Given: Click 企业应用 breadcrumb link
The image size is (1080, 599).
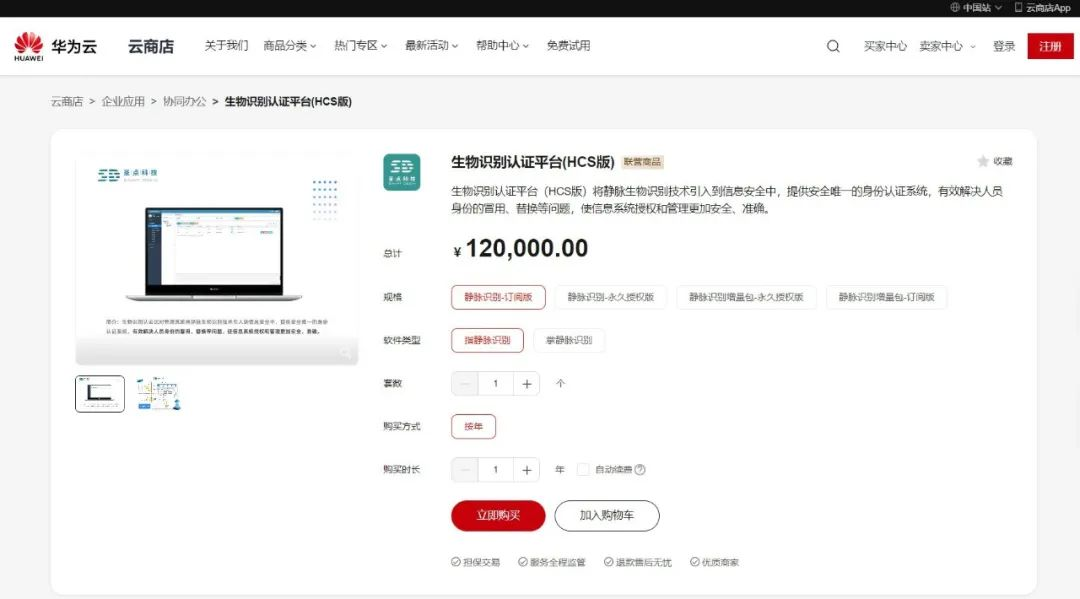Looking at the screenshot, I should click(123, 101).
